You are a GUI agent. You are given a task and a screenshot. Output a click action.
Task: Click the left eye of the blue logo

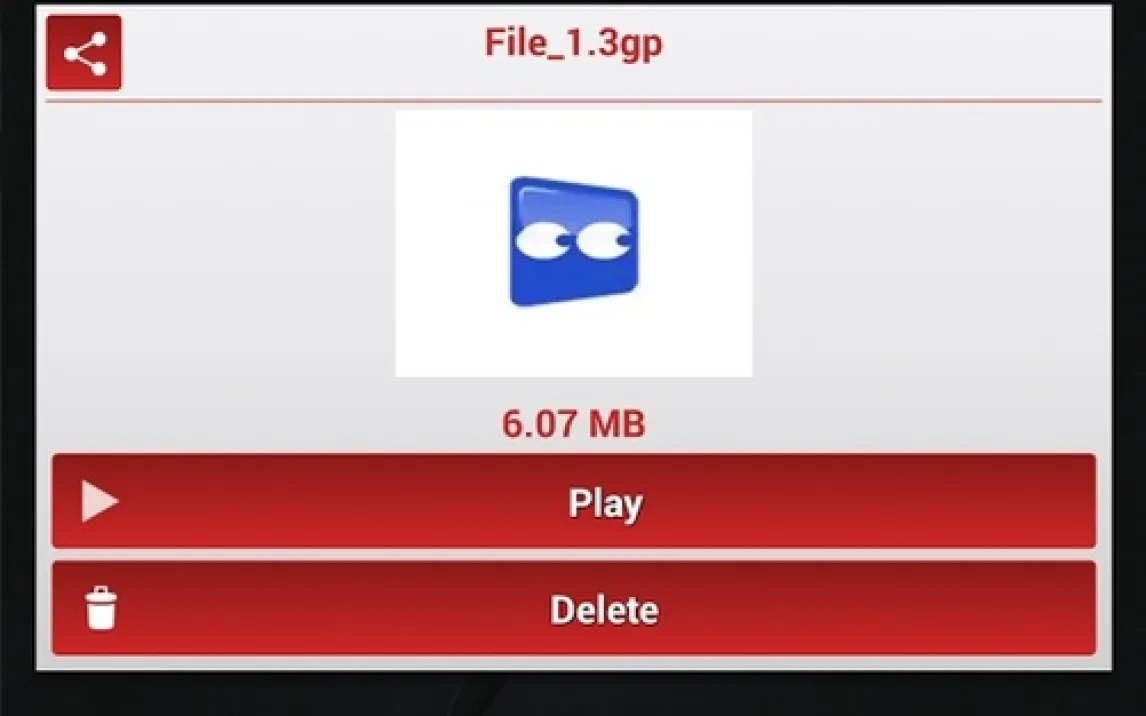[542, 243]
